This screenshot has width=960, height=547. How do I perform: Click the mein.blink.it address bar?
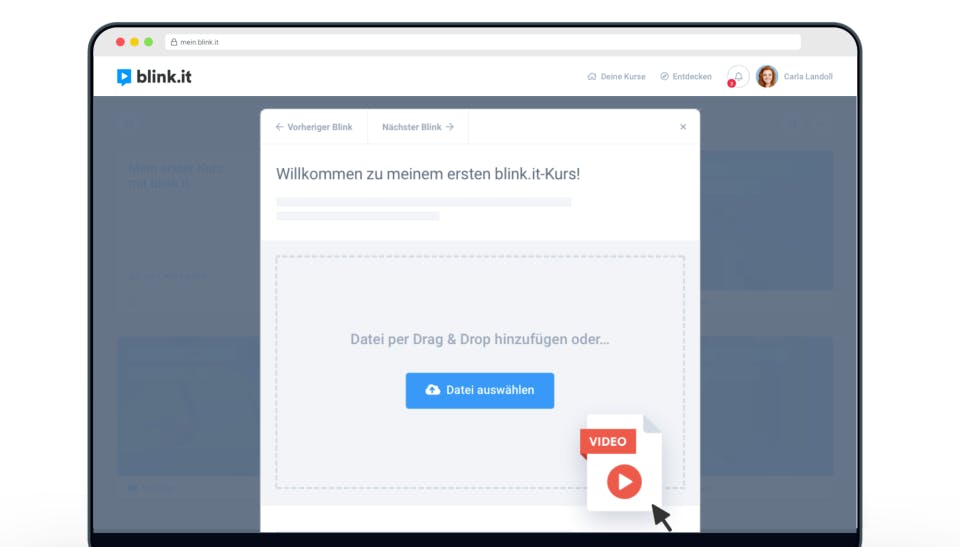point(482,42)
